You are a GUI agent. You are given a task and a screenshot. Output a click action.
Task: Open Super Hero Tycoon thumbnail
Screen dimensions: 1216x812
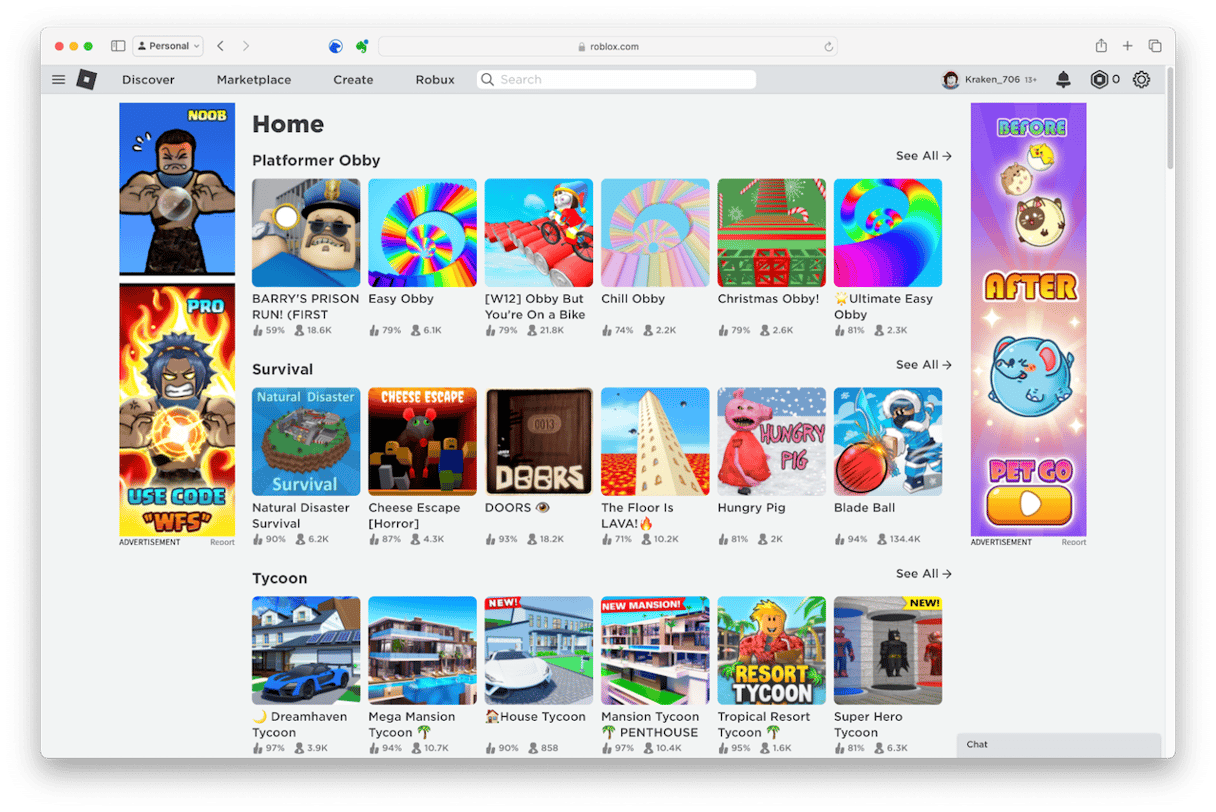(x=888, y=651)
